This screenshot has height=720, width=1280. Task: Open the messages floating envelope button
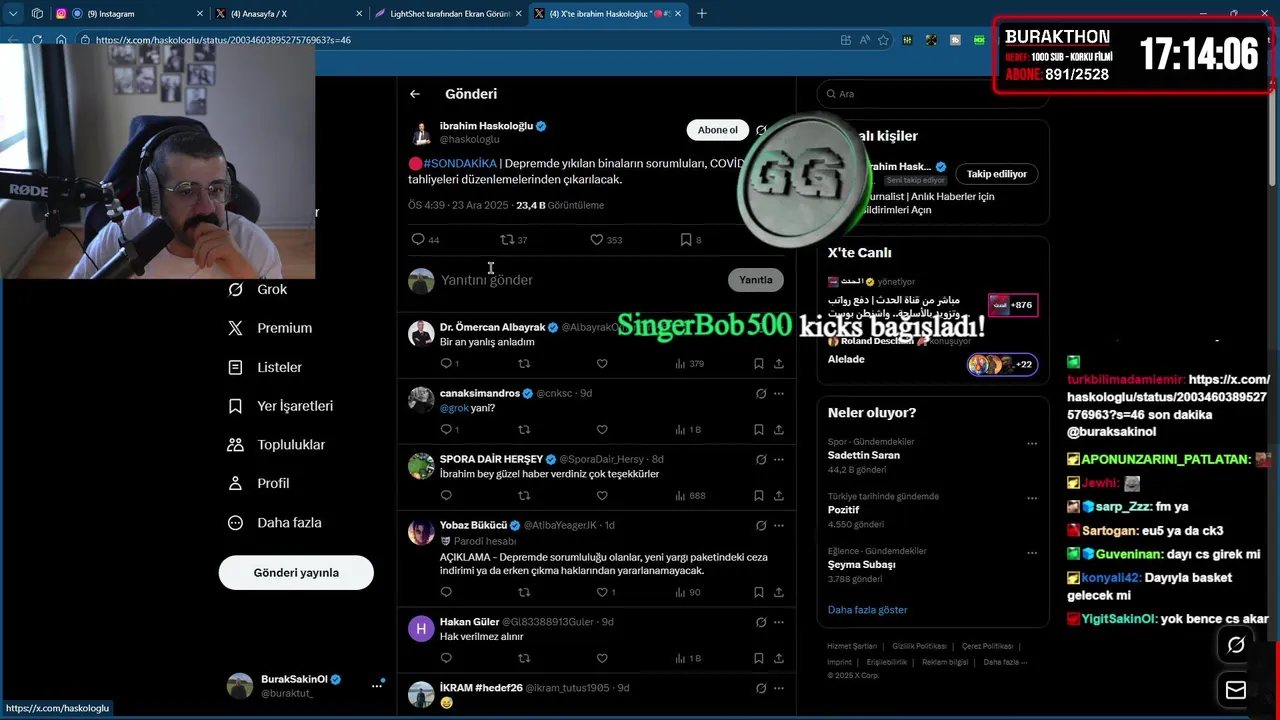pyautogui.click(x=1236, y=690)
